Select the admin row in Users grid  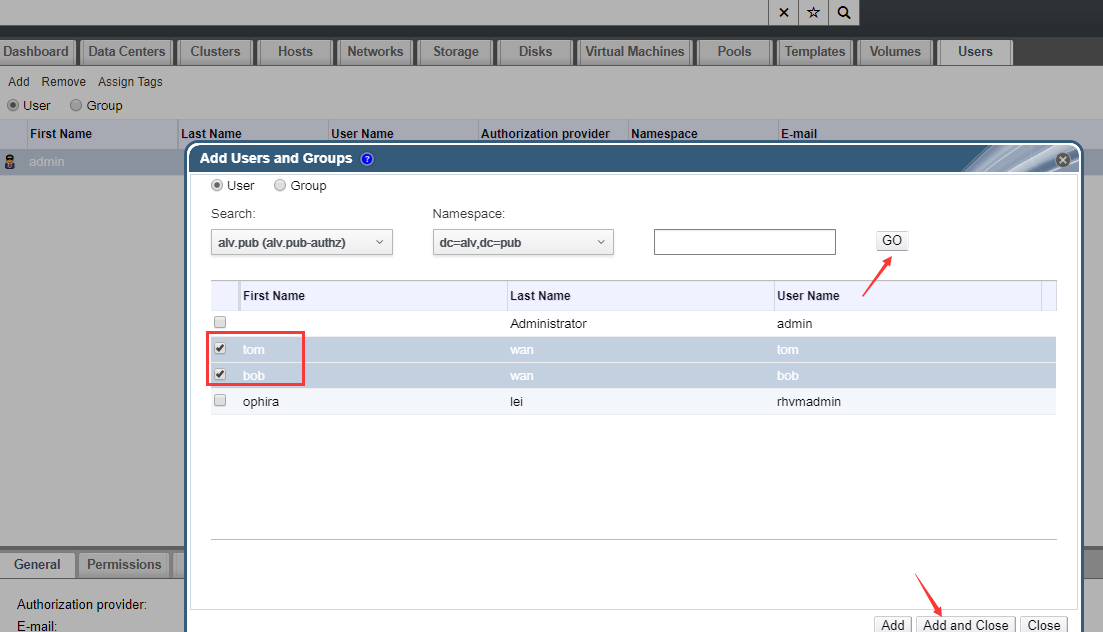(x=92, y=162)
